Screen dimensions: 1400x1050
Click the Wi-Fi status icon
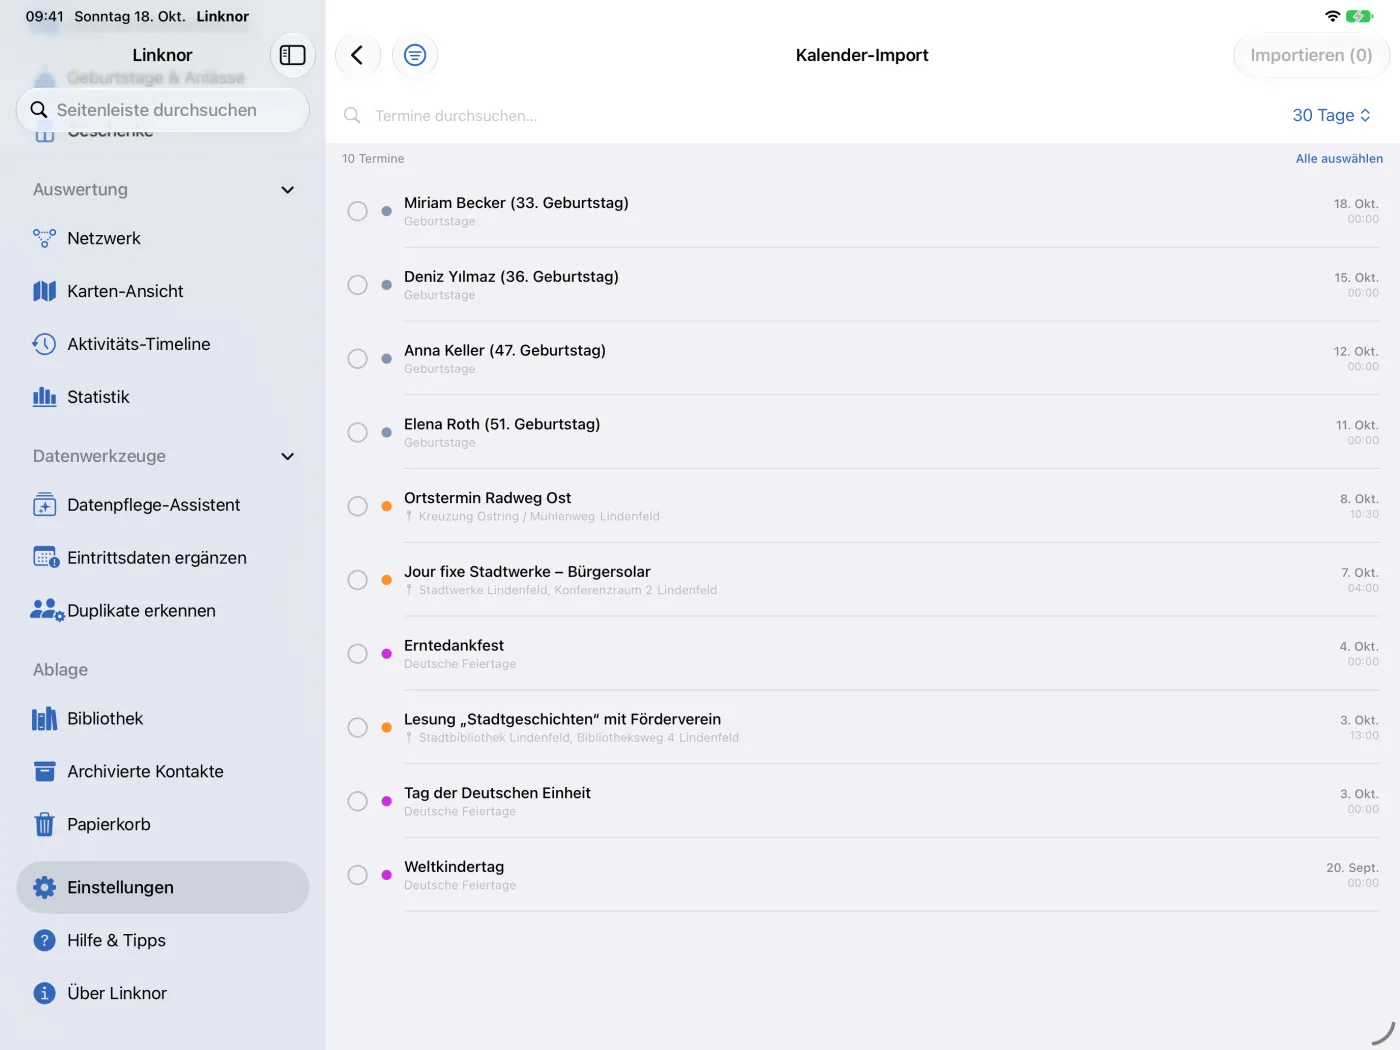(x=1332, y=16)
